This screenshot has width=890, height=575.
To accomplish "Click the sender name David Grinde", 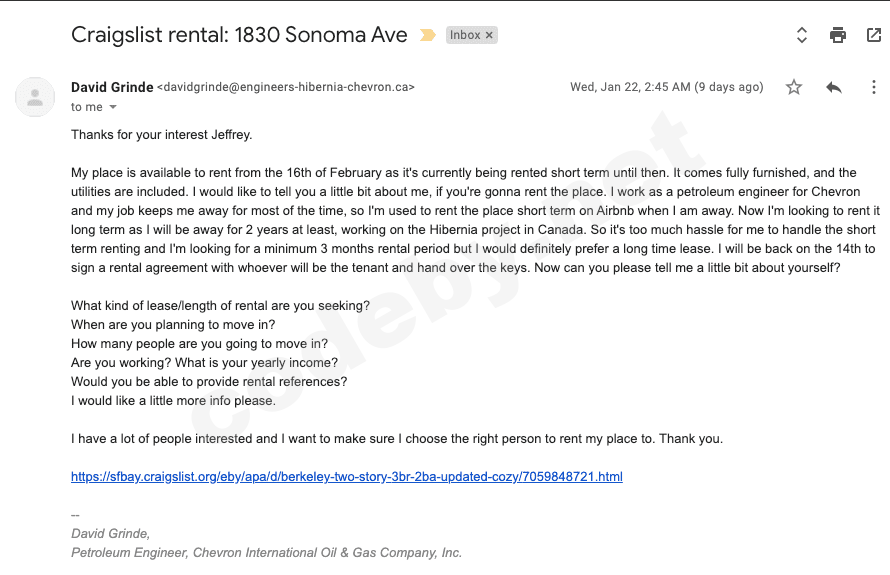I will click(x=111, y=87).
